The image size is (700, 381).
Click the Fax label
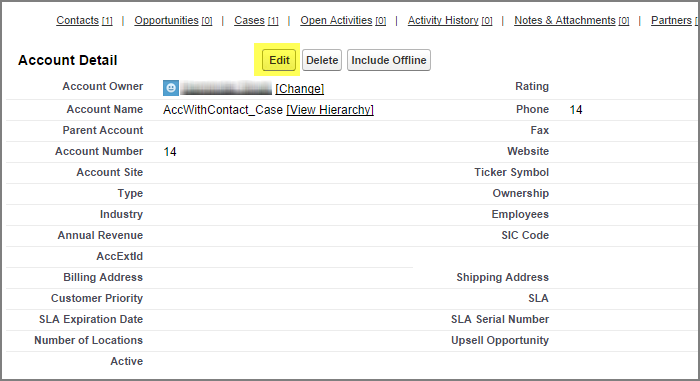tap(540, 130)
